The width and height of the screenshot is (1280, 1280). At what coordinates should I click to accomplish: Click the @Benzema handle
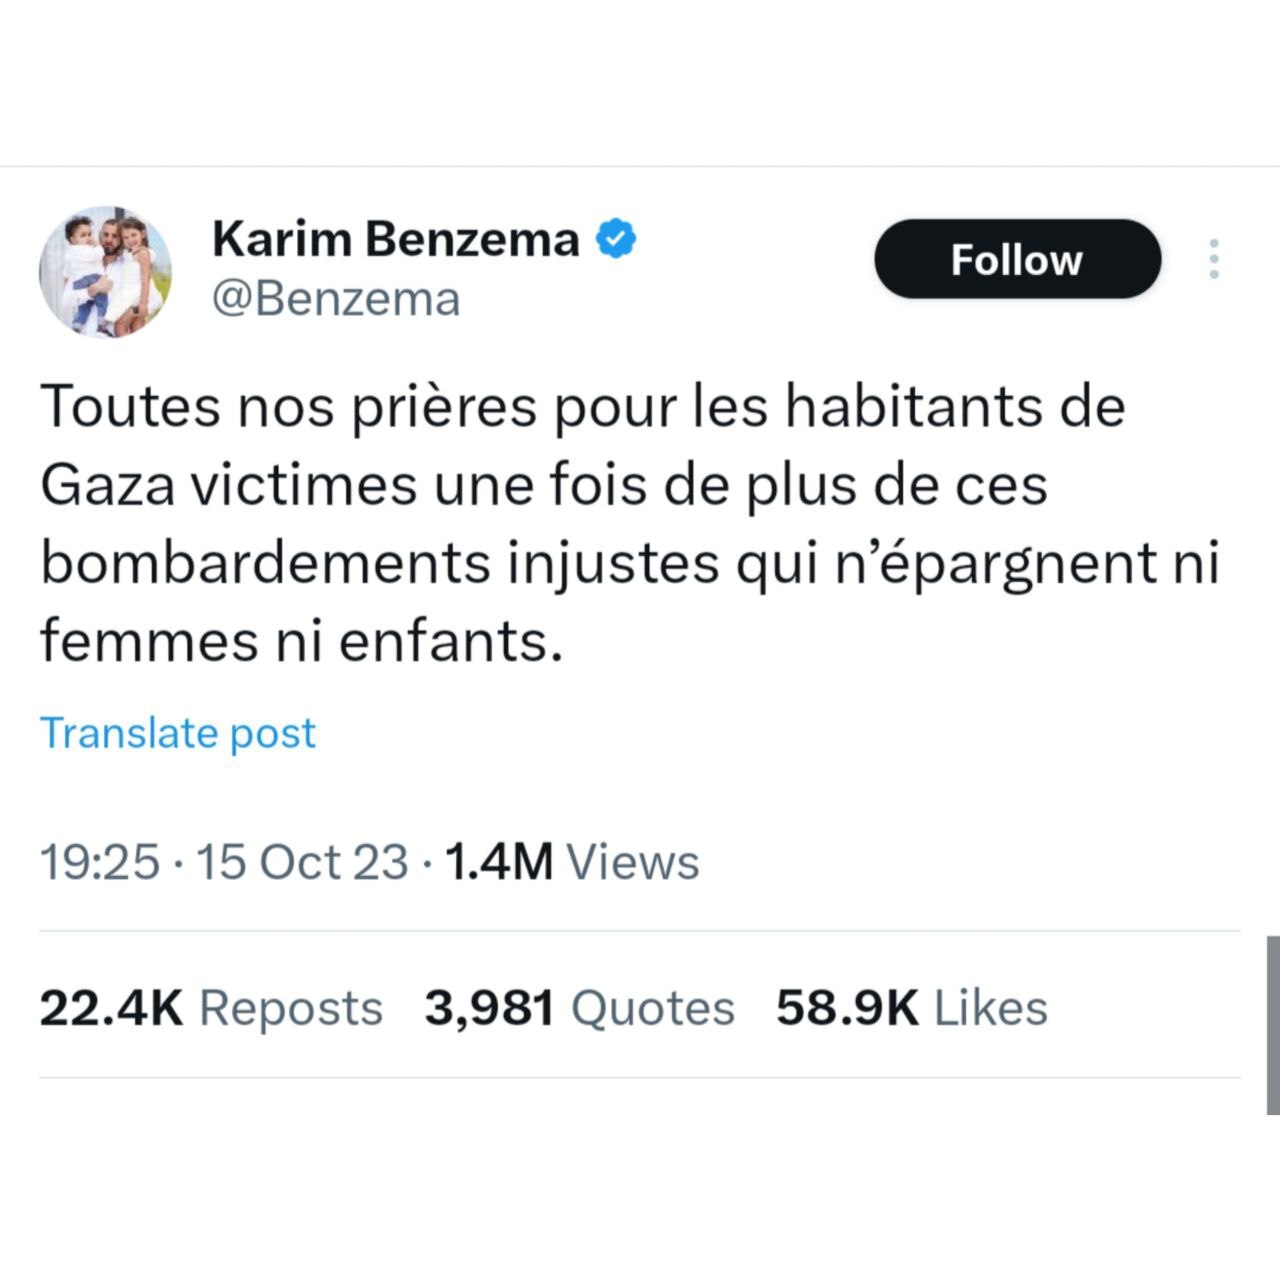click(336, 299)
